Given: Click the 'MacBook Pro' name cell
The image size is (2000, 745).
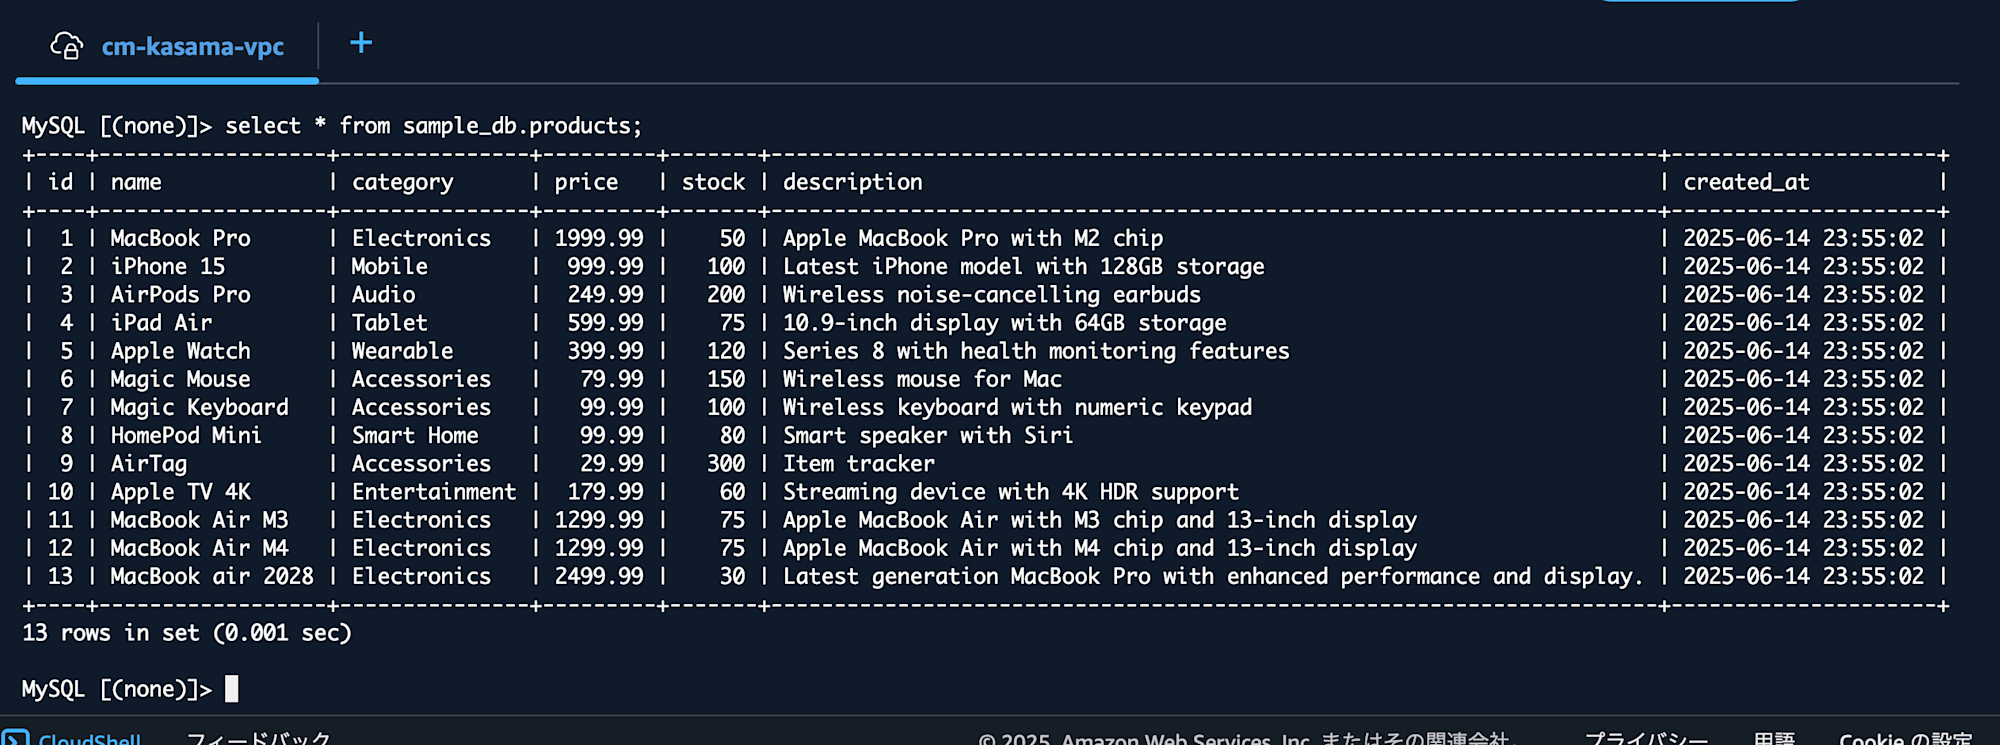Looking at the screenshot, I should [180, 238].
